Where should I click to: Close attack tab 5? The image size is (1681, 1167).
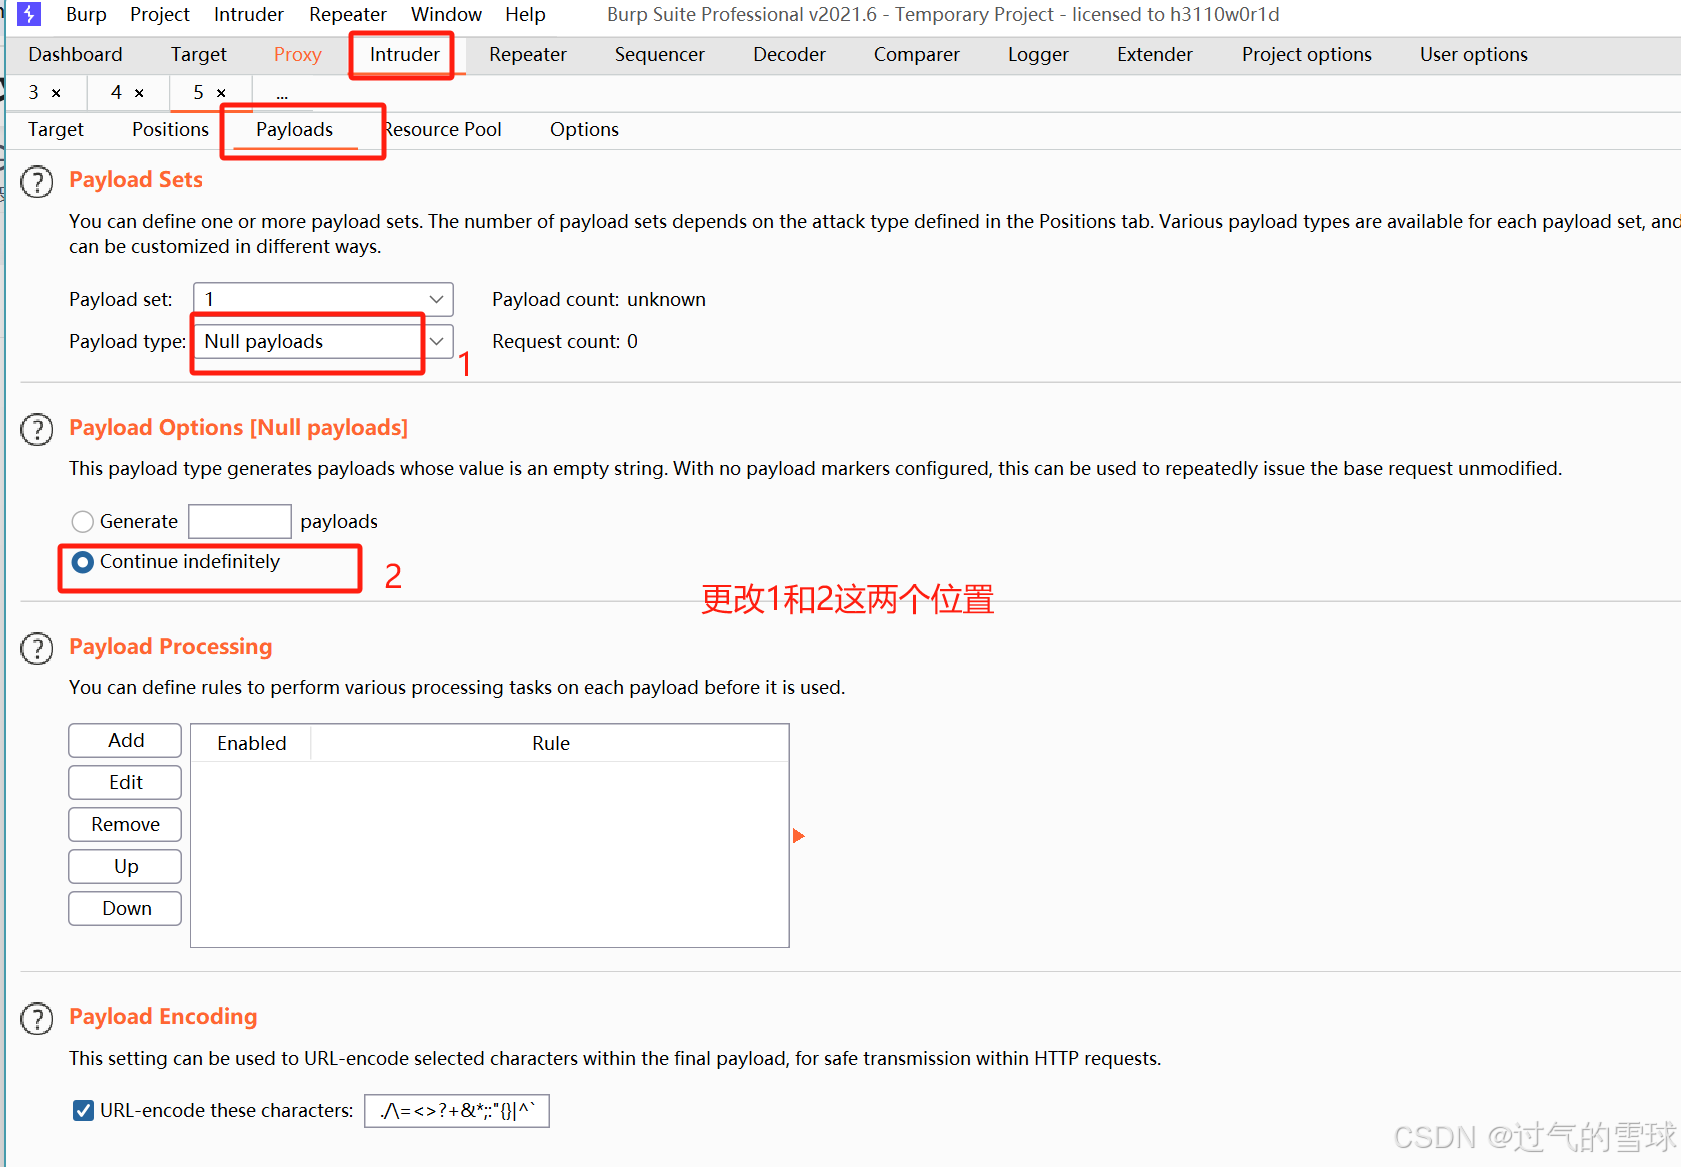221,92
